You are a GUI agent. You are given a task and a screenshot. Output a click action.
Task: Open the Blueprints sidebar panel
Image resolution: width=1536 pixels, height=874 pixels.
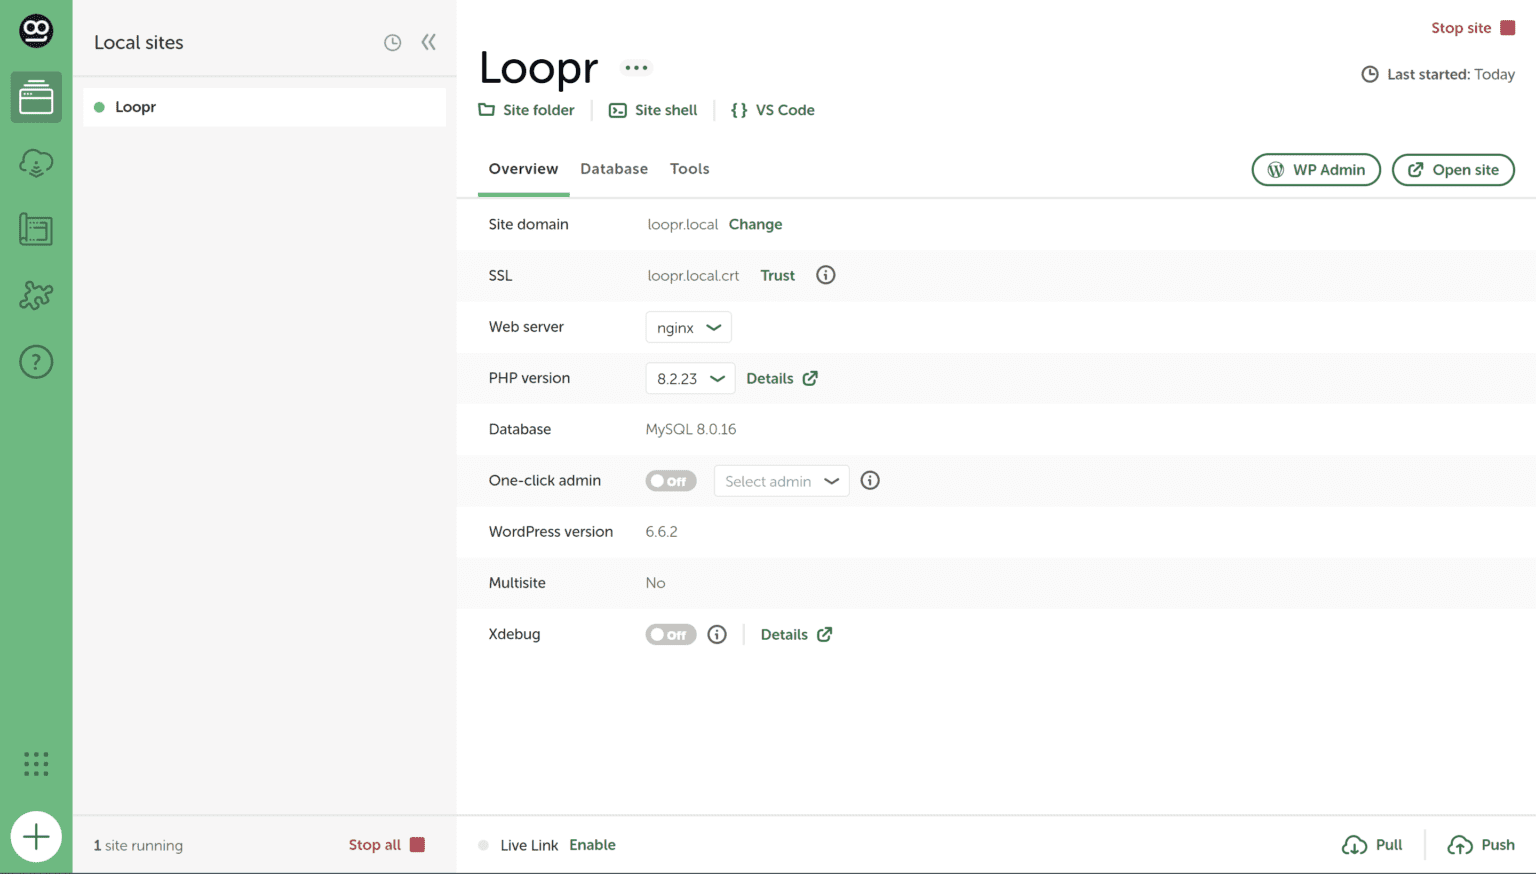click(x=36, y=229)
